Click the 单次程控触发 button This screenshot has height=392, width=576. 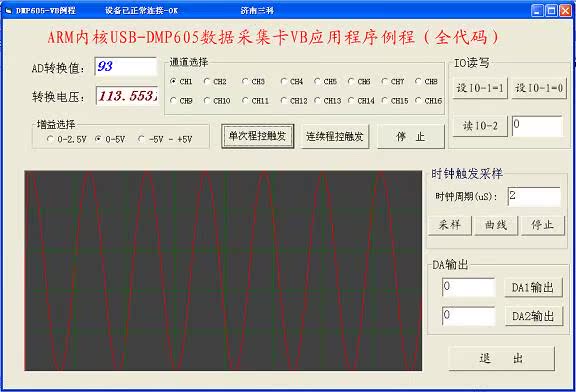(x=258, y=136)
